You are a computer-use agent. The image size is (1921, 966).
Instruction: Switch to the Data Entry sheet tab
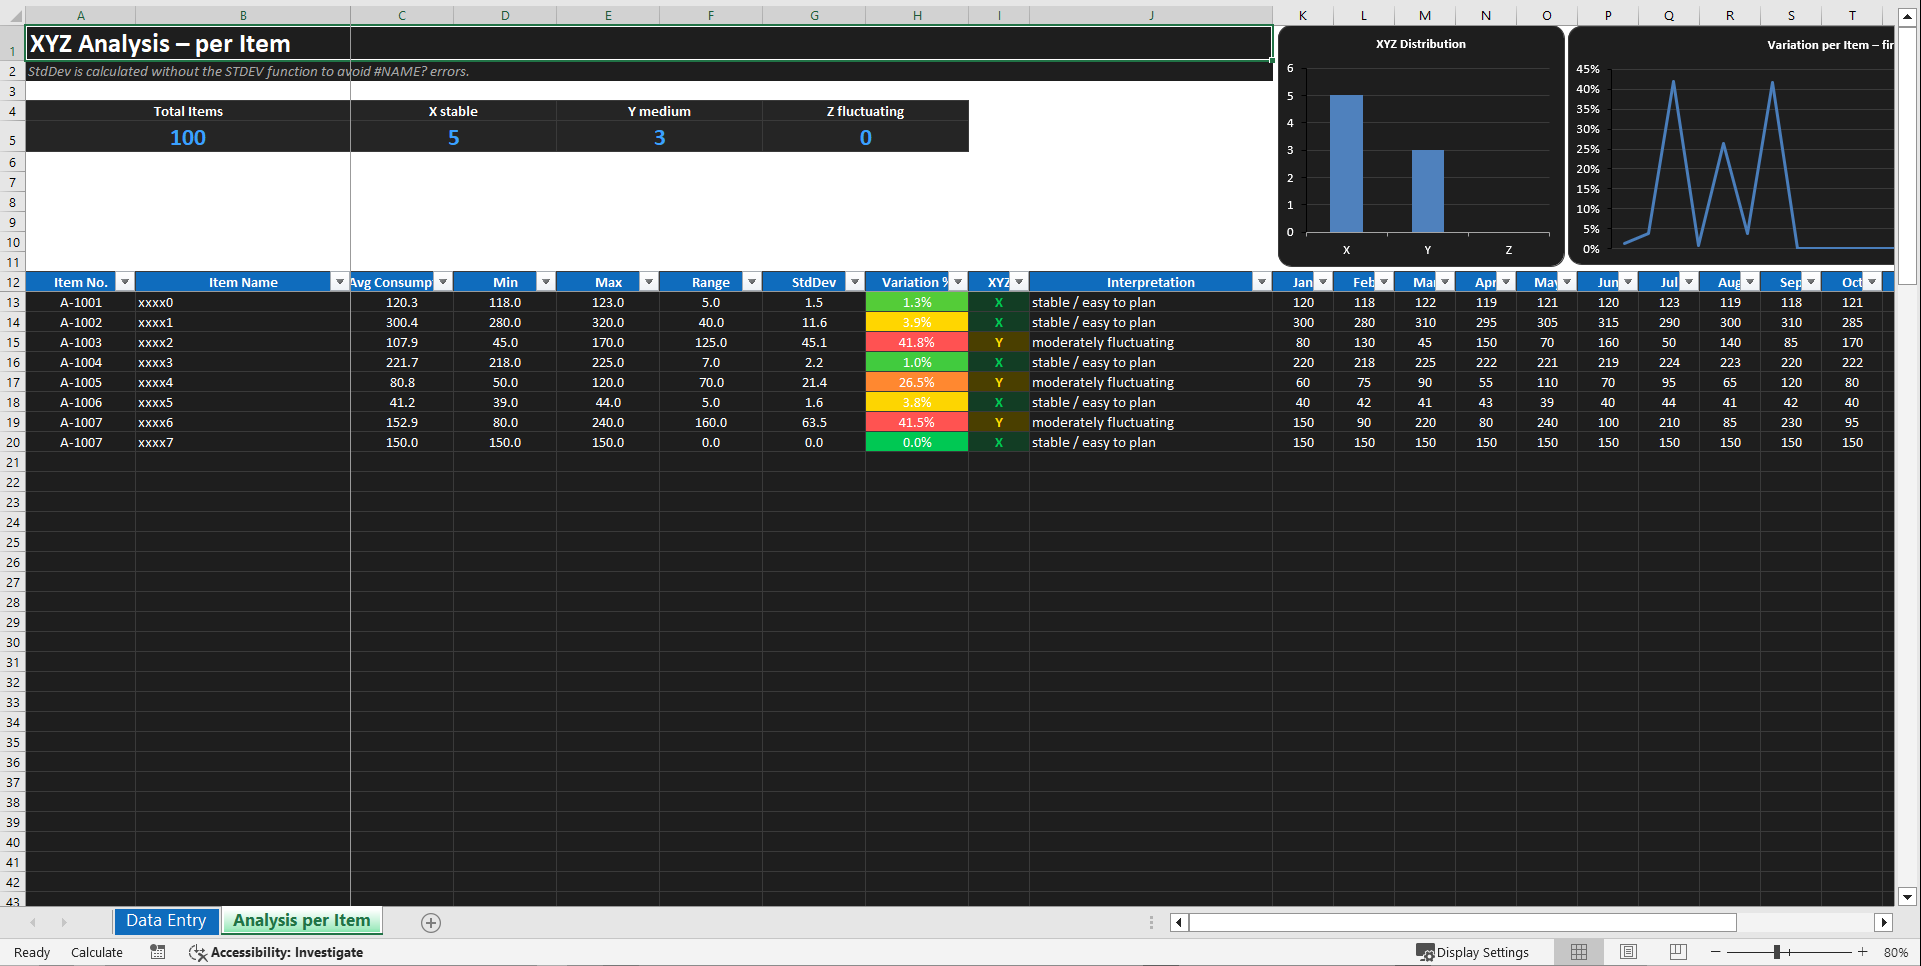pos(166,921)
